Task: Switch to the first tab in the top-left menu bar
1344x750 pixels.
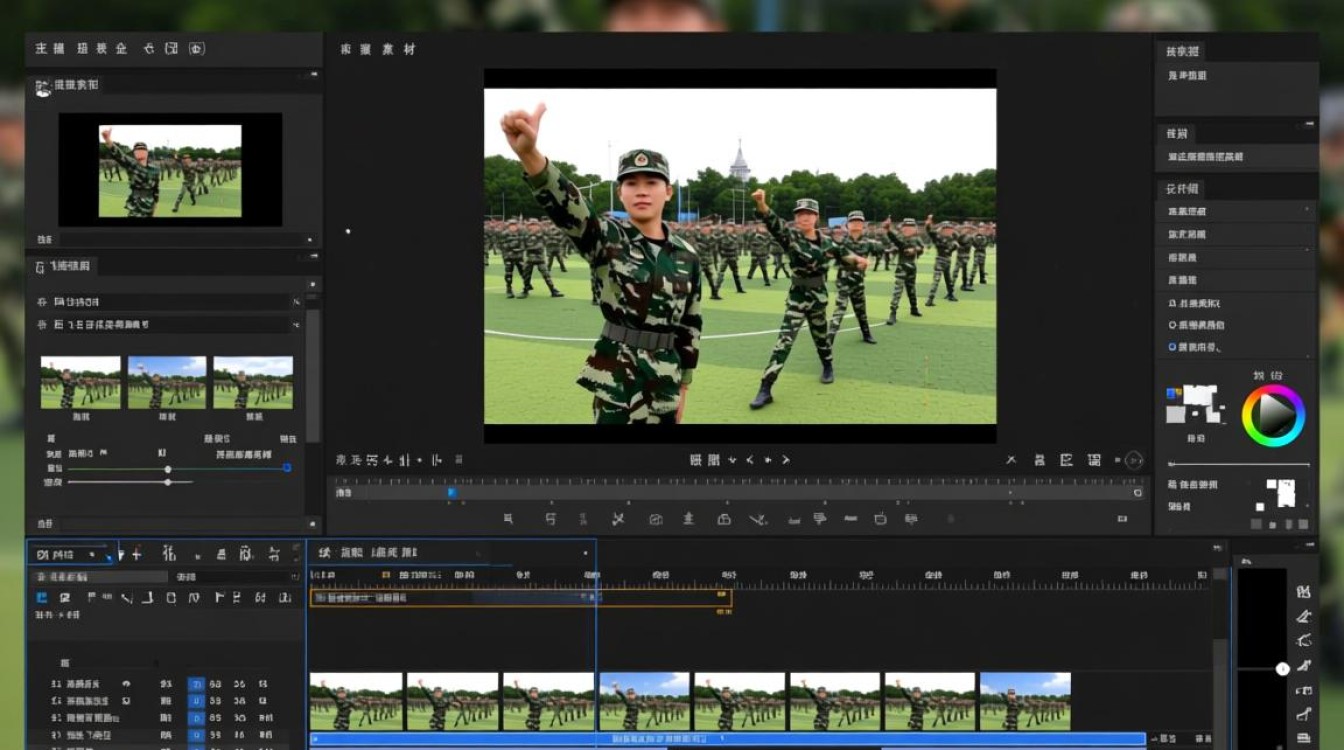Action: click(50, 48)
